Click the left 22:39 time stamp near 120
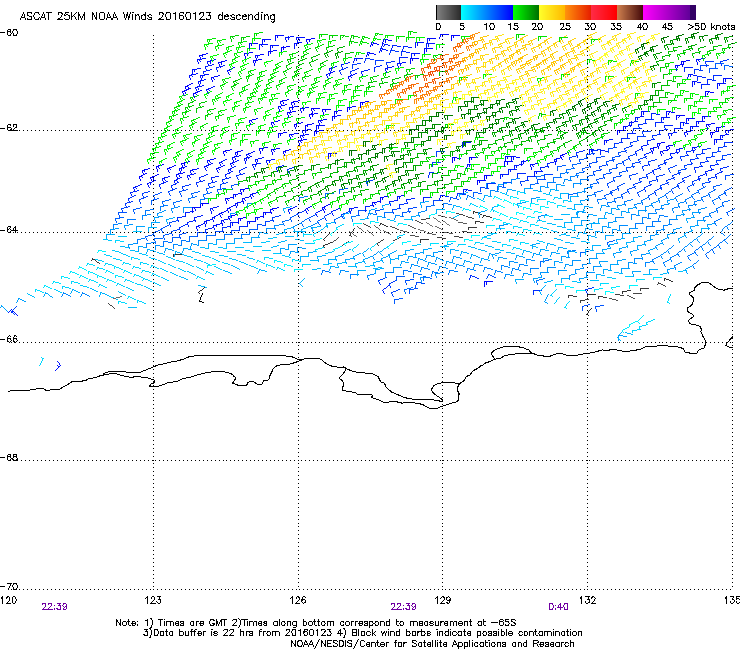Viewport: 740px width, 650px height. [54, 607]
